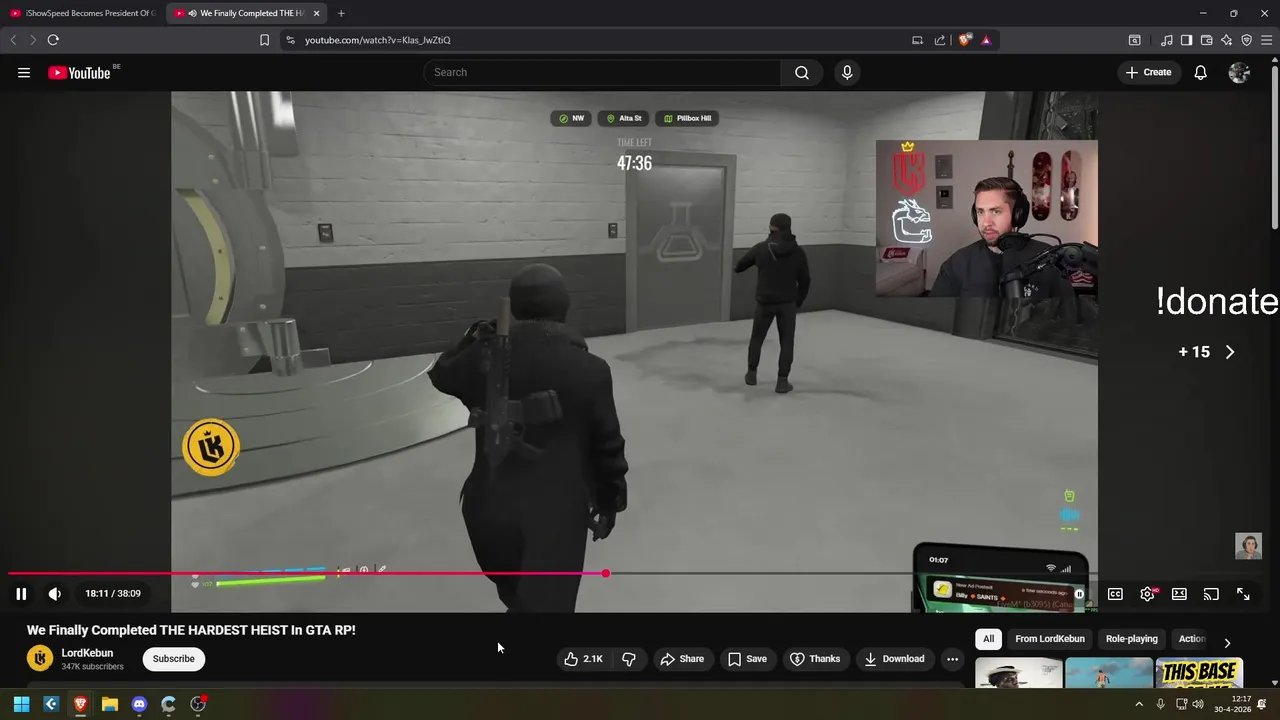Focus the YouTube Search field
This screenshot has width=1280, height=720.
[x=602, y=72]
